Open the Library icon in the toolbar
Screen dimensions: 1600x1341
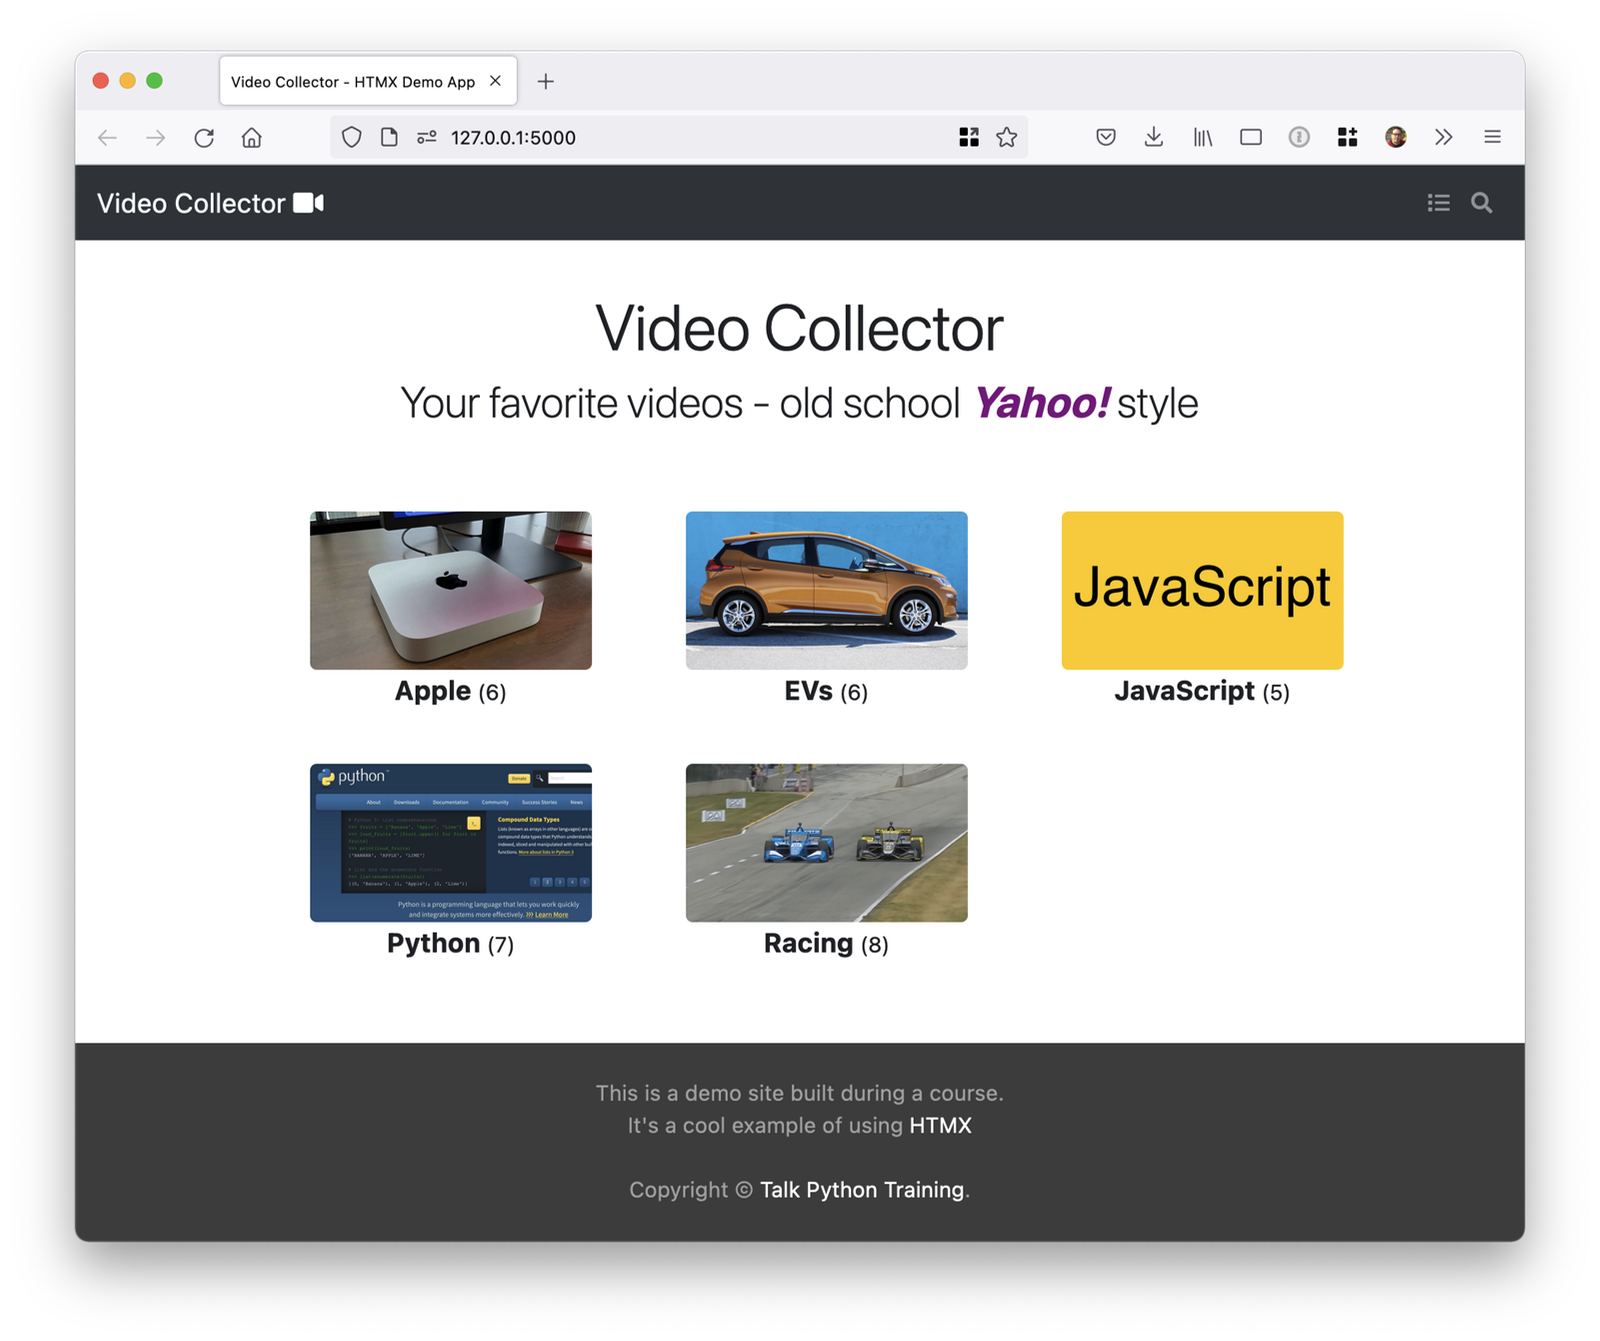pos(1202,137)
